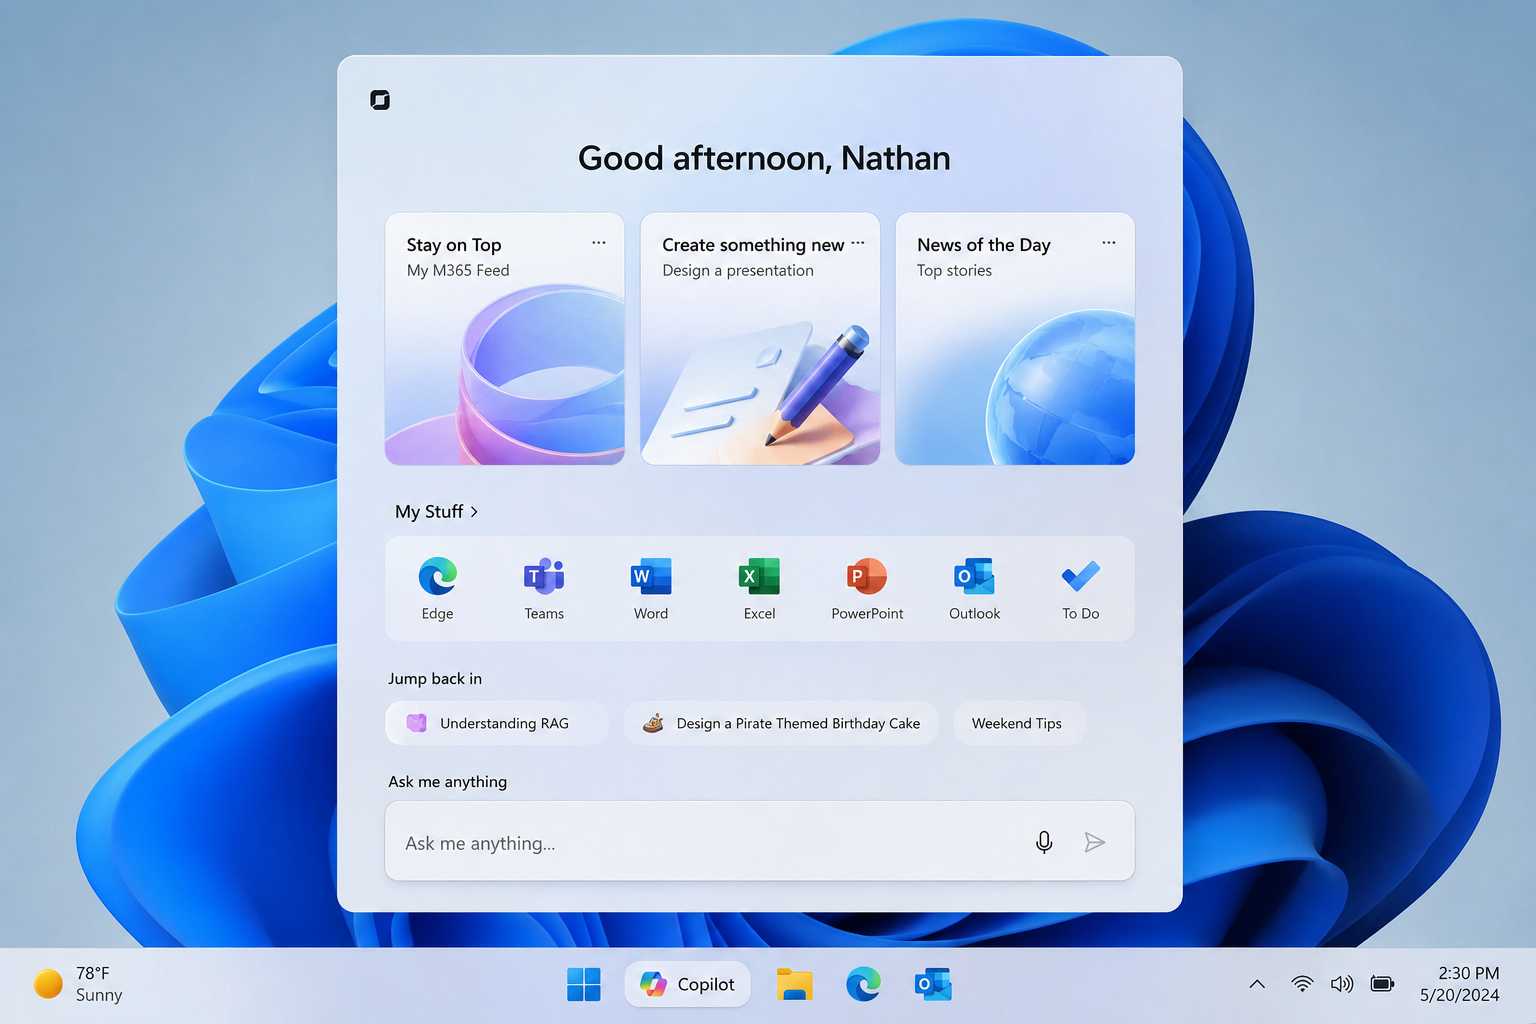Viewport: 1536px width, 1024px height.
Task: Click the battery icon in the system tray
Action: point(1383,984)
